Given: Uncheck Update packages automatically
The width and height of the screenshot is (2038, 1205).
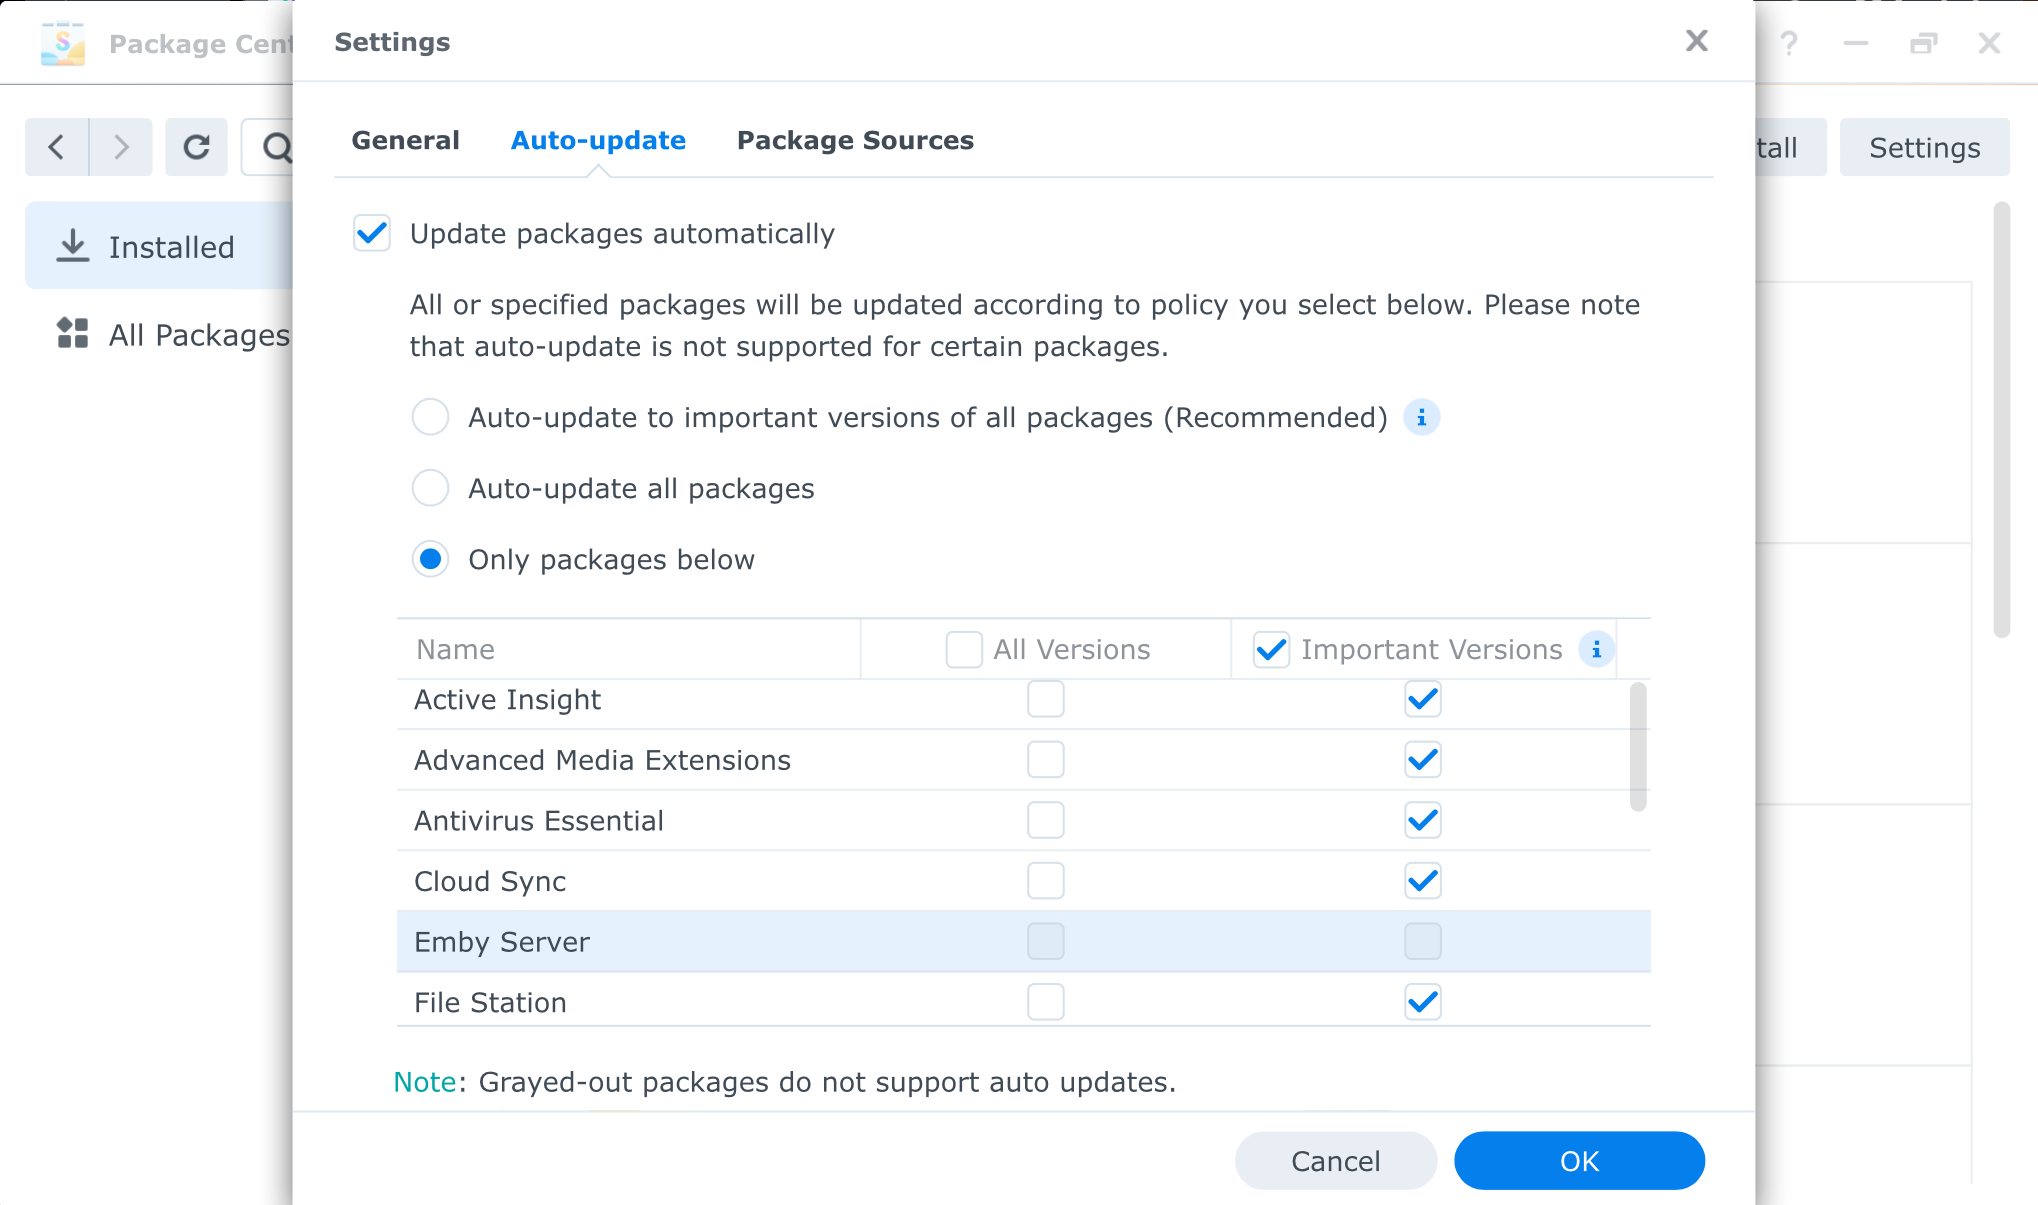Looking at the screenshot, I should [372, 234].
